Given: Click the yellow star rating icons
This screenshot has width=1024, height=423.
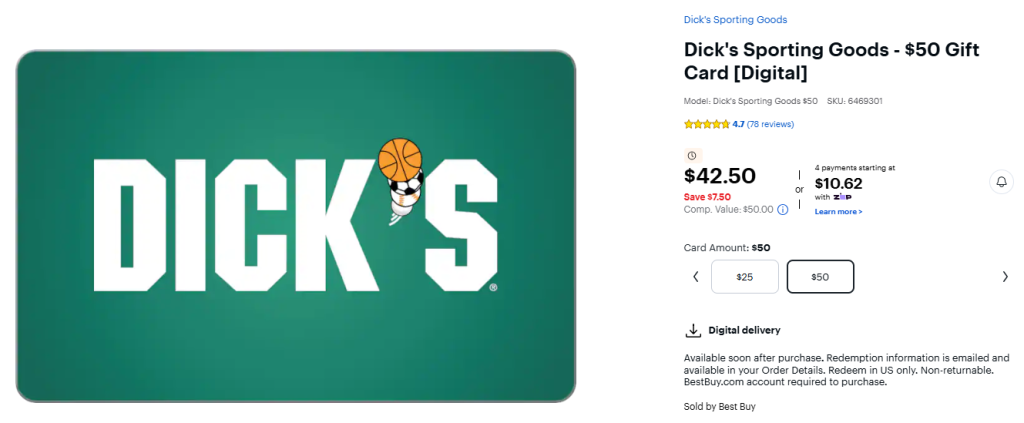Looking at the screenshot, I should tap(707, 124).
